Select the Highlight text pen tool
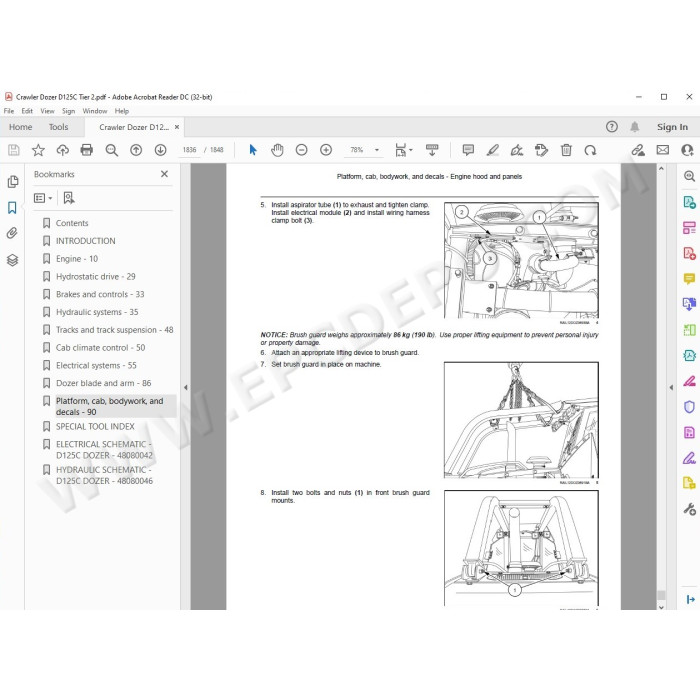Screen dimensions: 700x700 click(x=492, y=150)
